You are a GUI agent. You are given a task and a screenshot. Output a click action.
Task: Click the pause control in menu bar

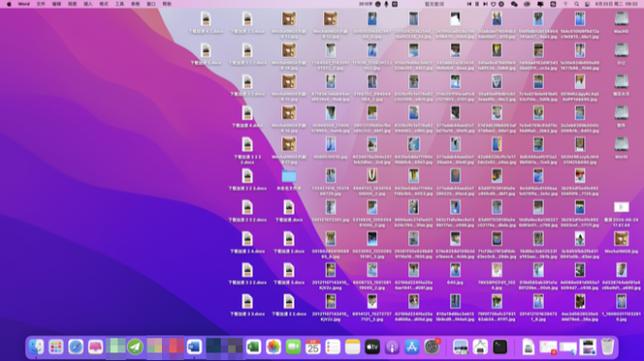[x=477, y=4]
